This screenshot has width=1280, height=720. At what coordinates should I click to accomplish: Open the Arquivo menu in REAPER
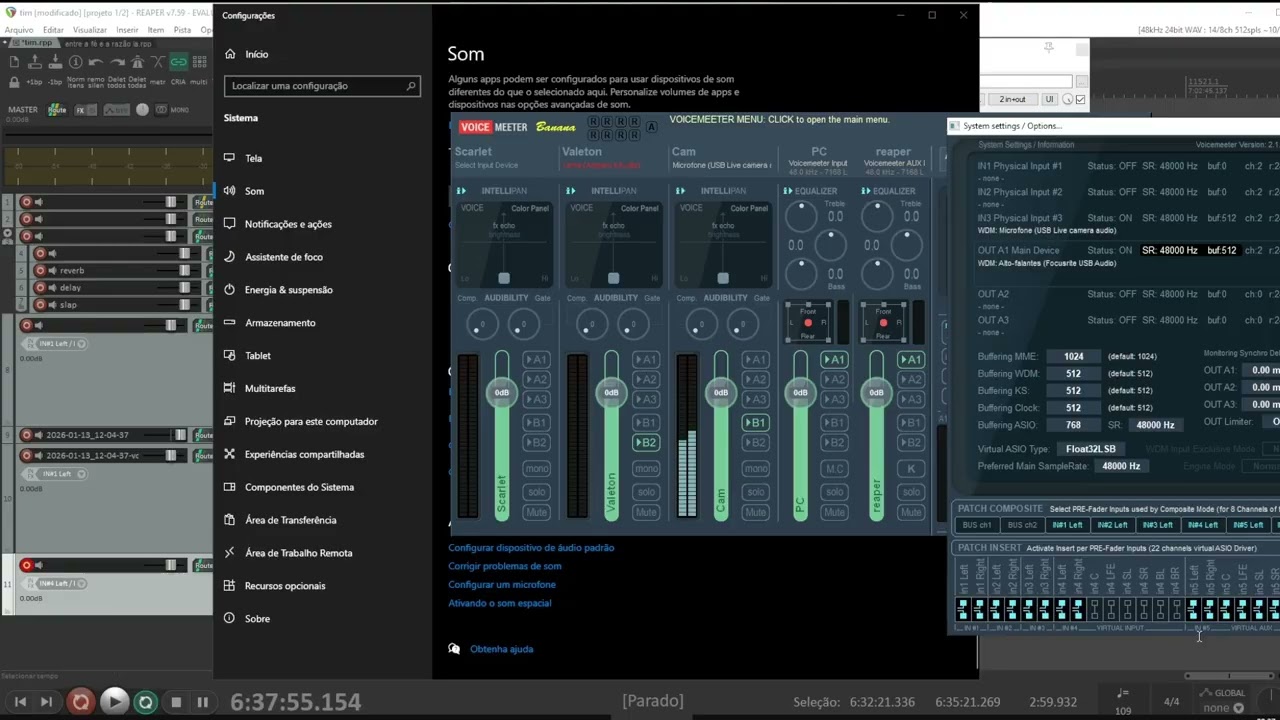tap(19, 30)
